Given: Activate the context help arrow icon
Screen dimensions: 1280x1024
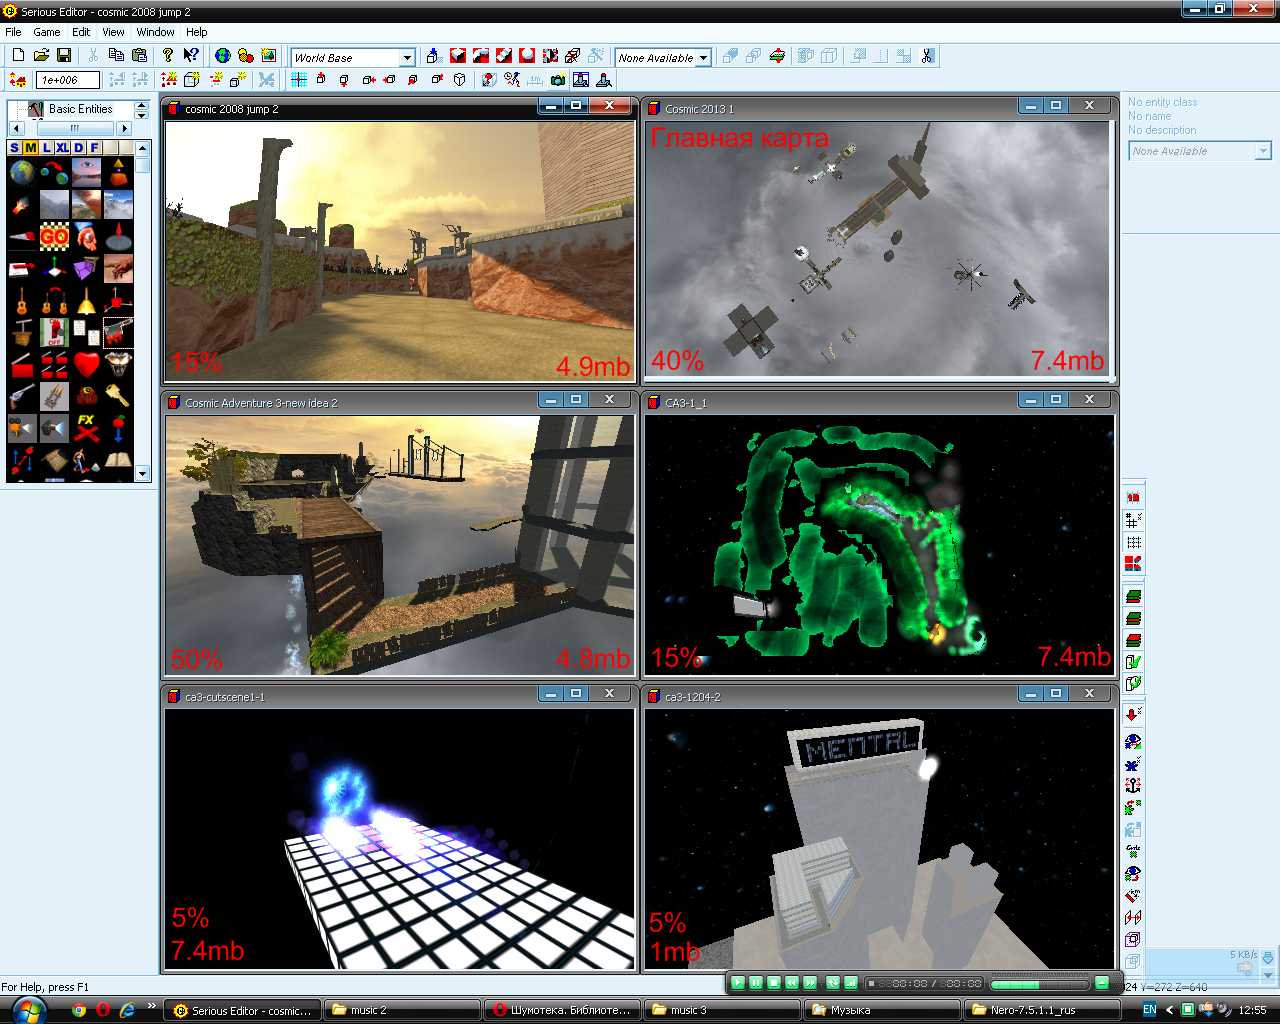Looking at the screenshot, I should pos(190,56).
